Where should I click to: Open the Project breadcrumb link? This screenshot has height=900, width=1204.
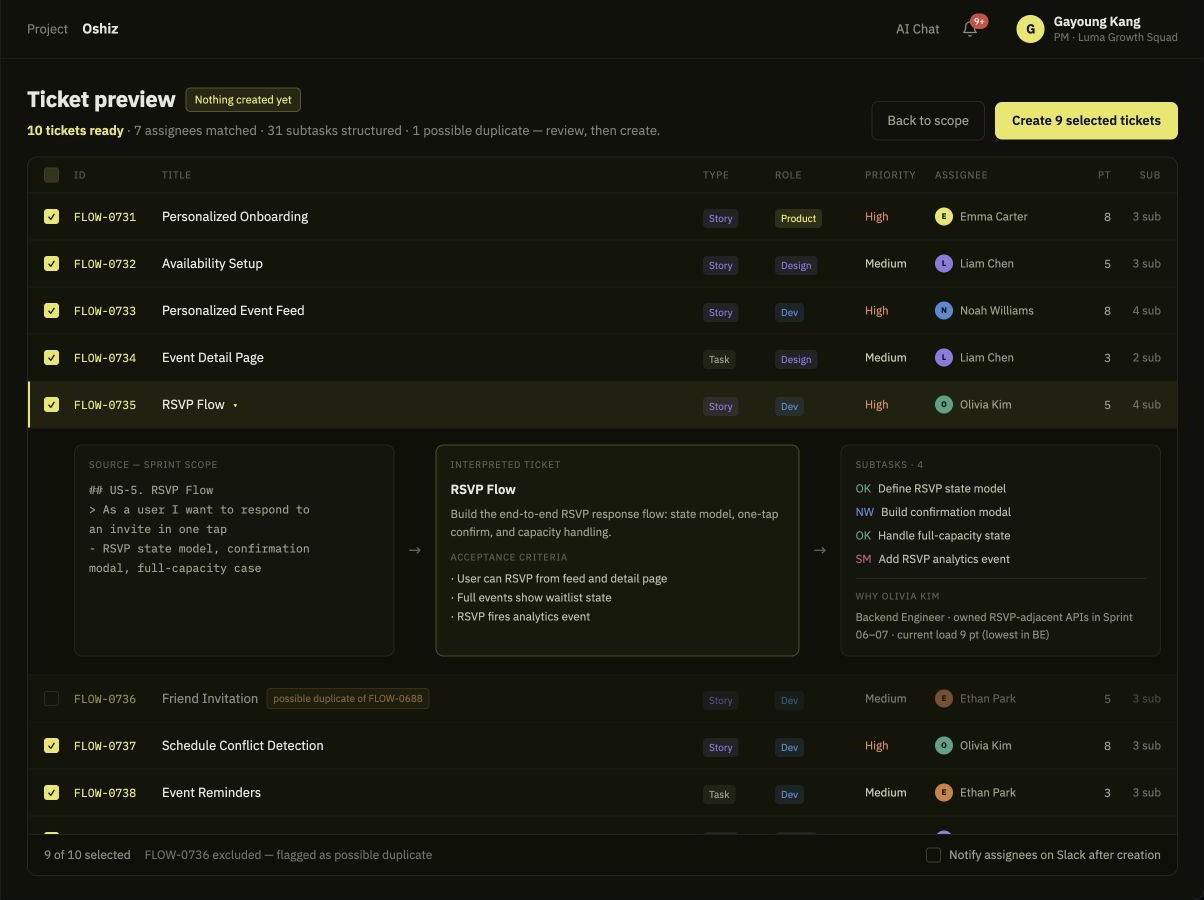click(47, 29)
